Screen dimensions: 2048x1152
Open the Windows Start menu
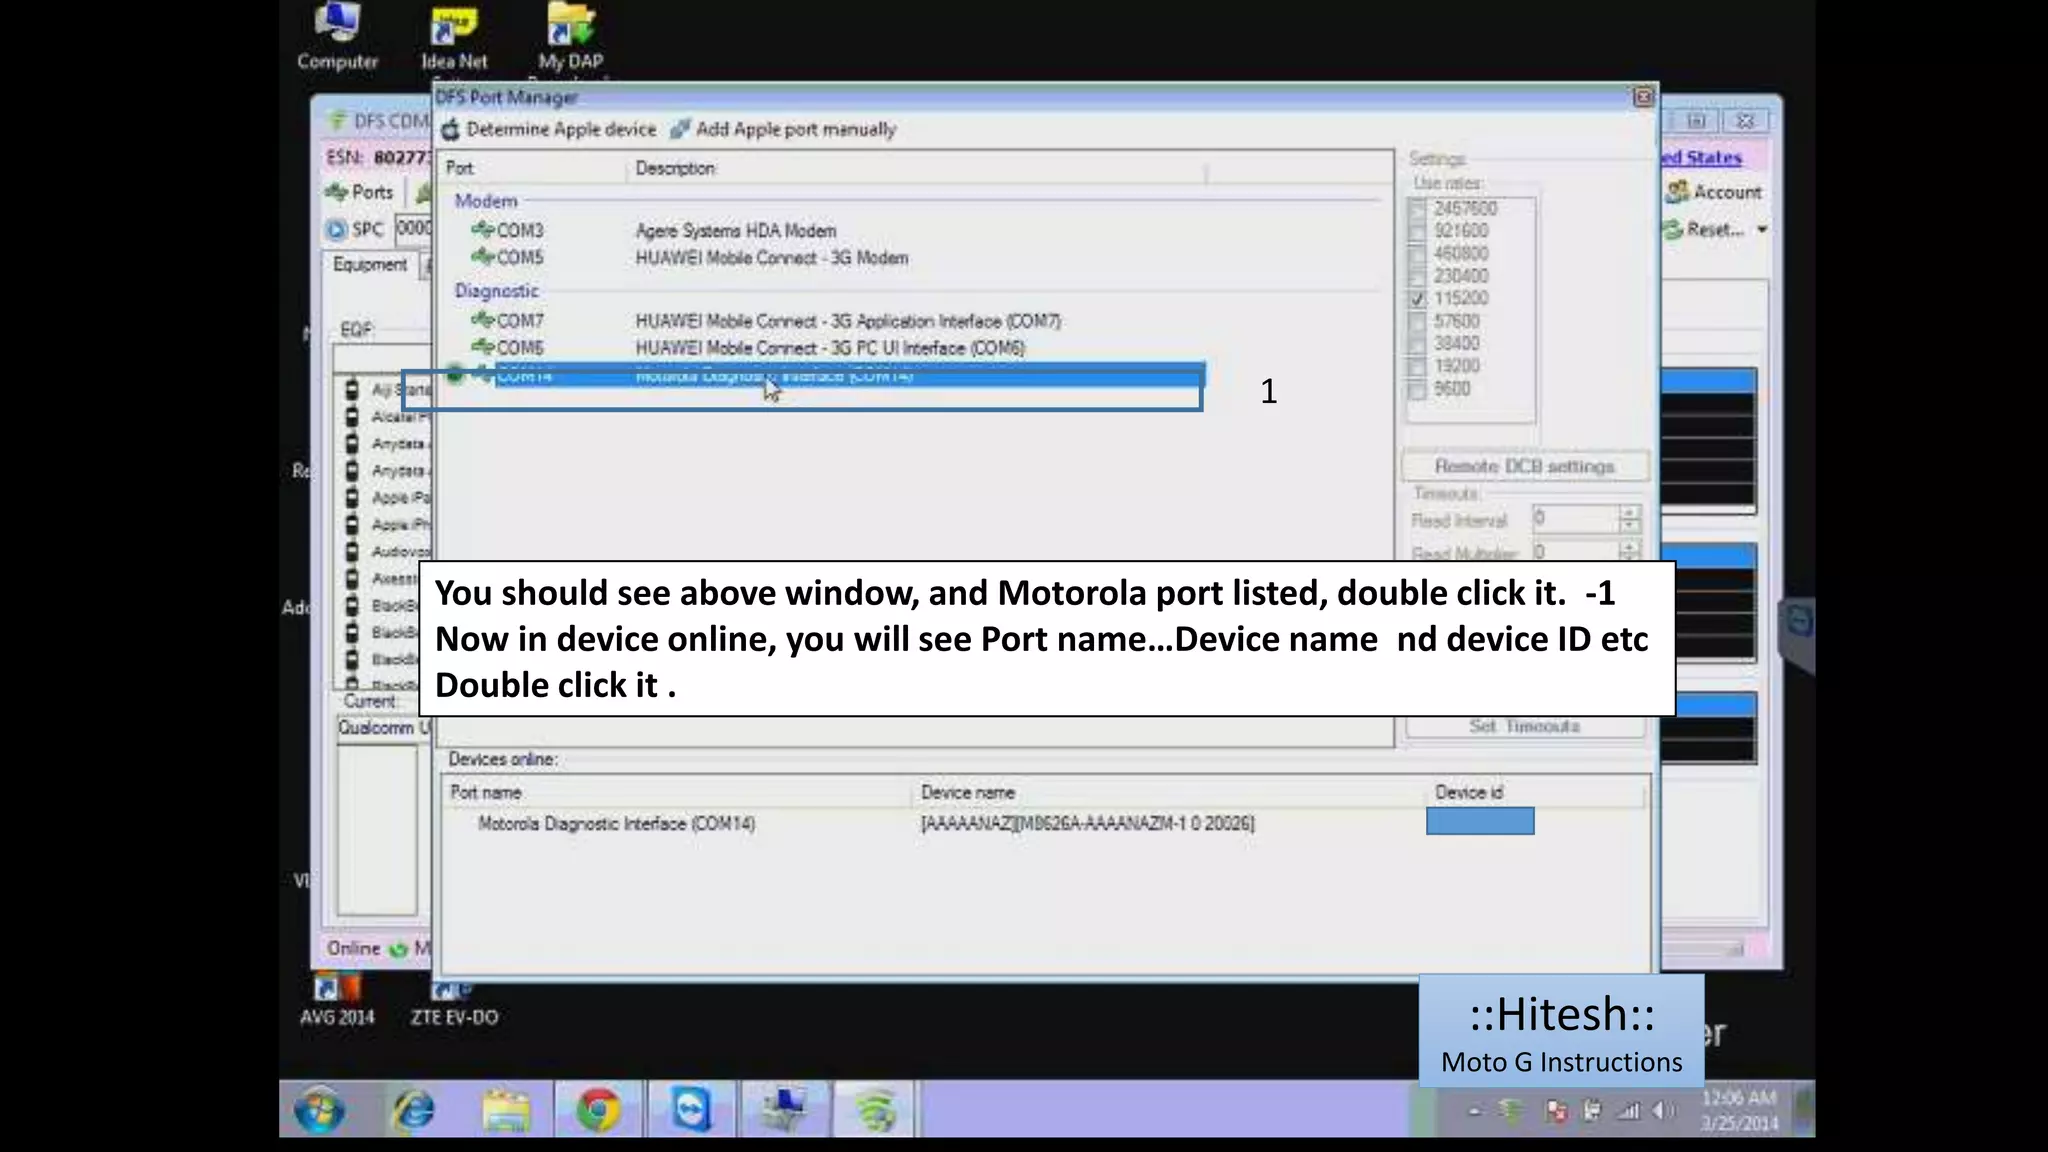point(319,1110)
